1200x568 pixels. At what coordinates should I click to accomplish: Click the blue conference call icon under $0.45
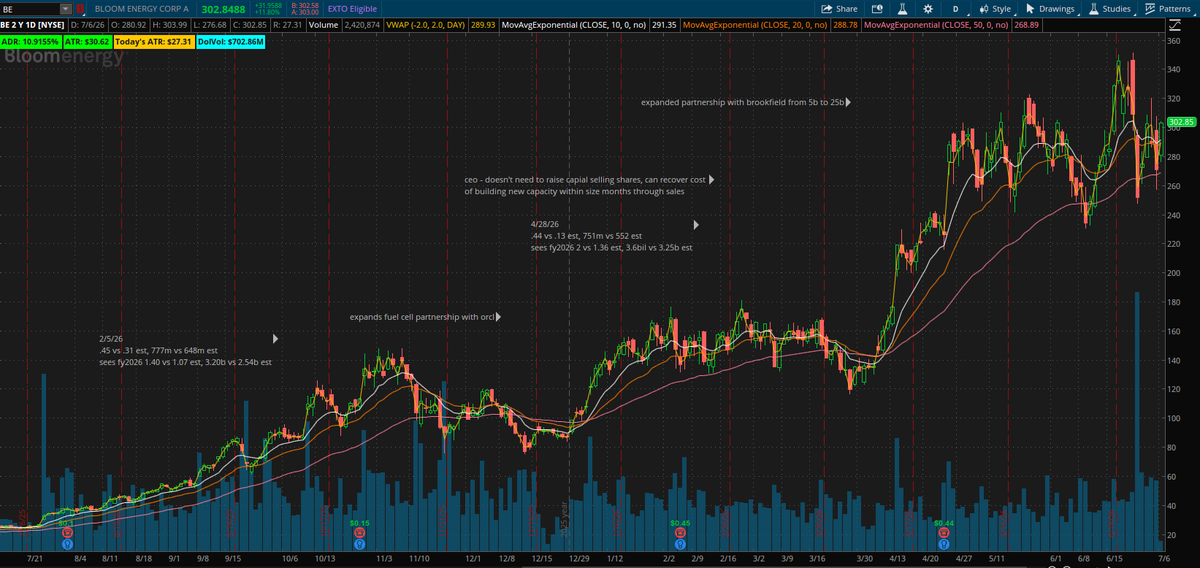pyautogui.click(x=679, y=545)
